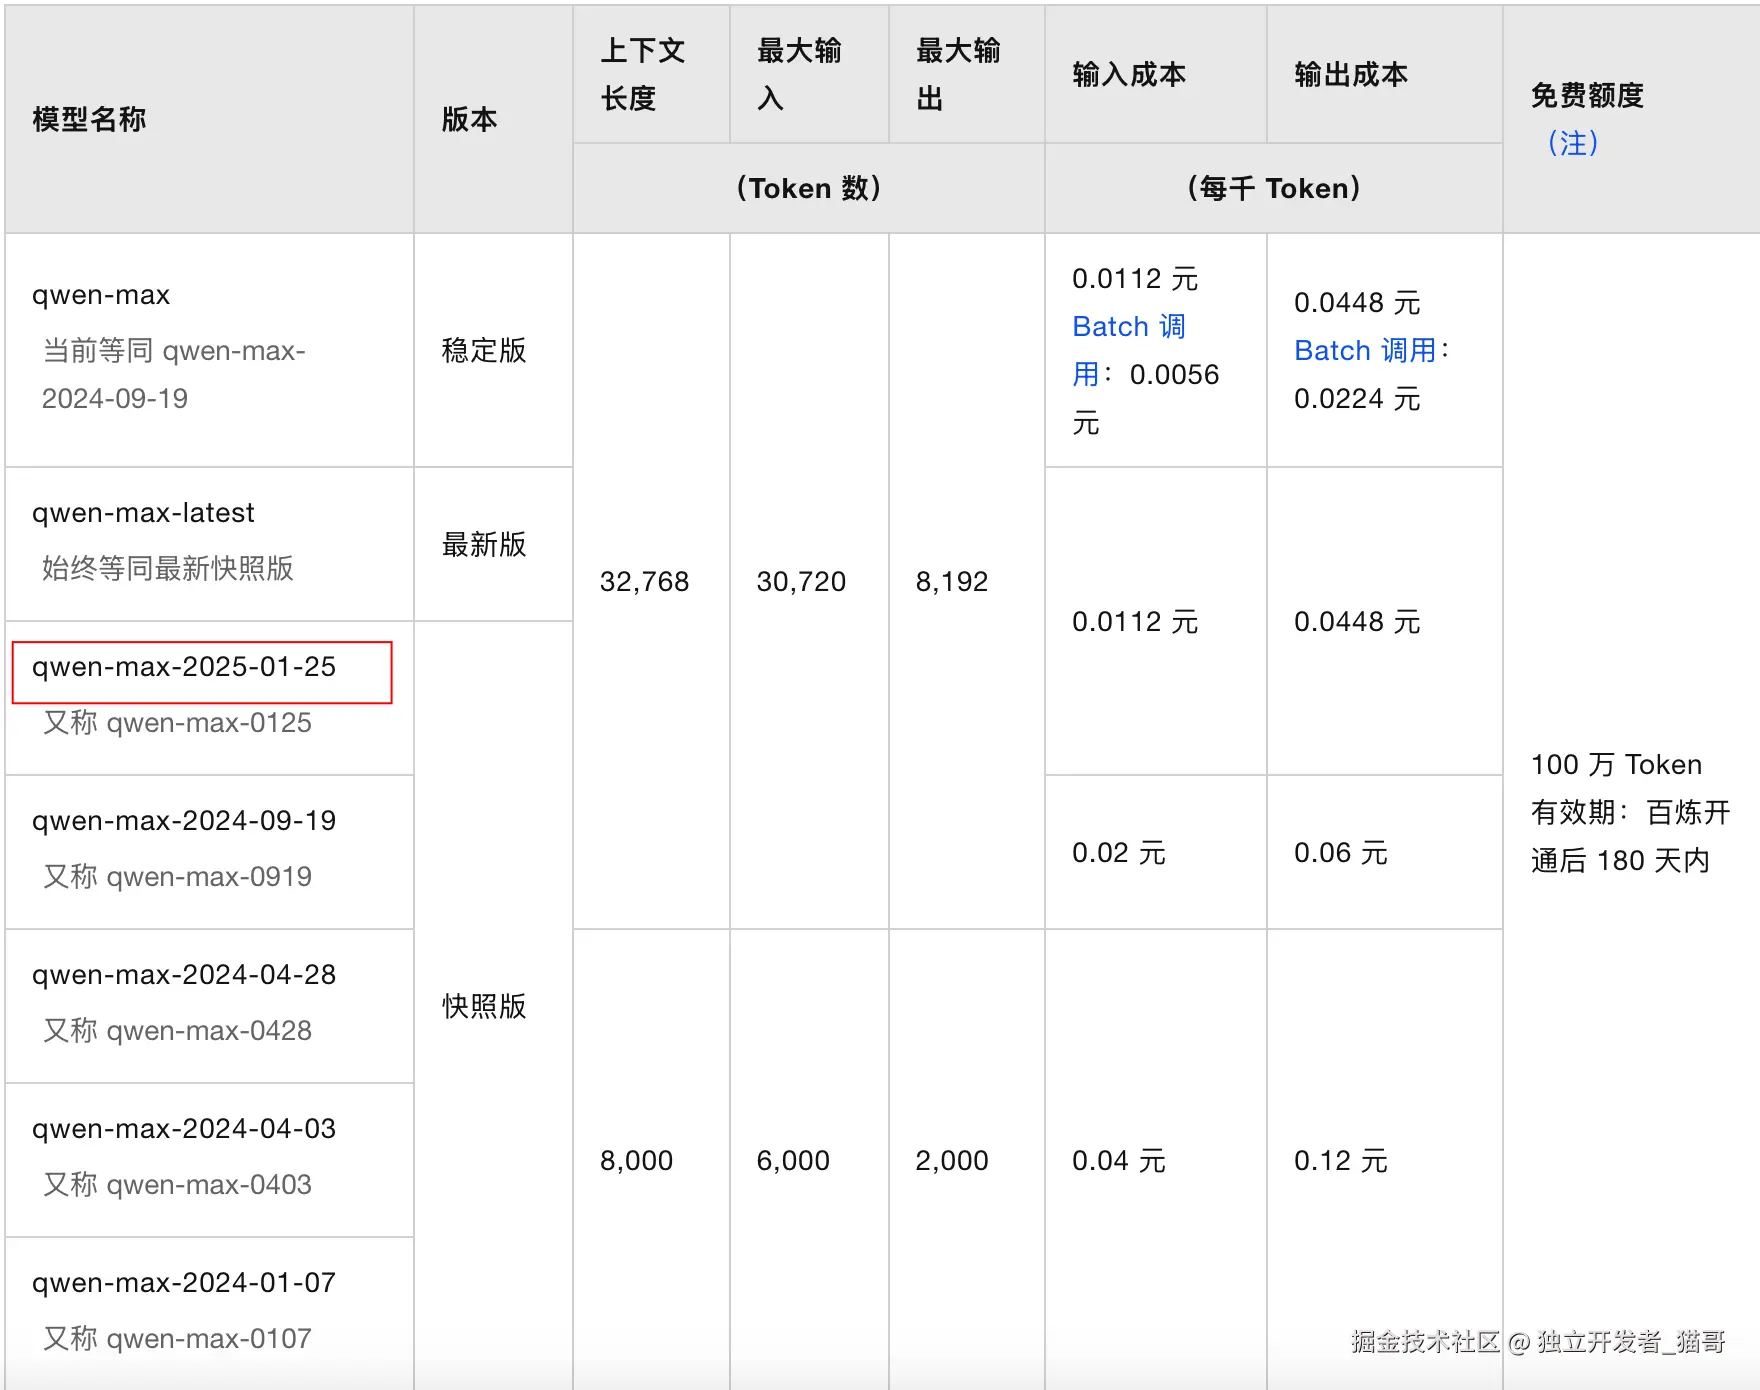Click 0.0112 元 input cost for qwen-max-latest
The width and height of the screenshot is (1760, 1390).
[x=1135, y=622]
